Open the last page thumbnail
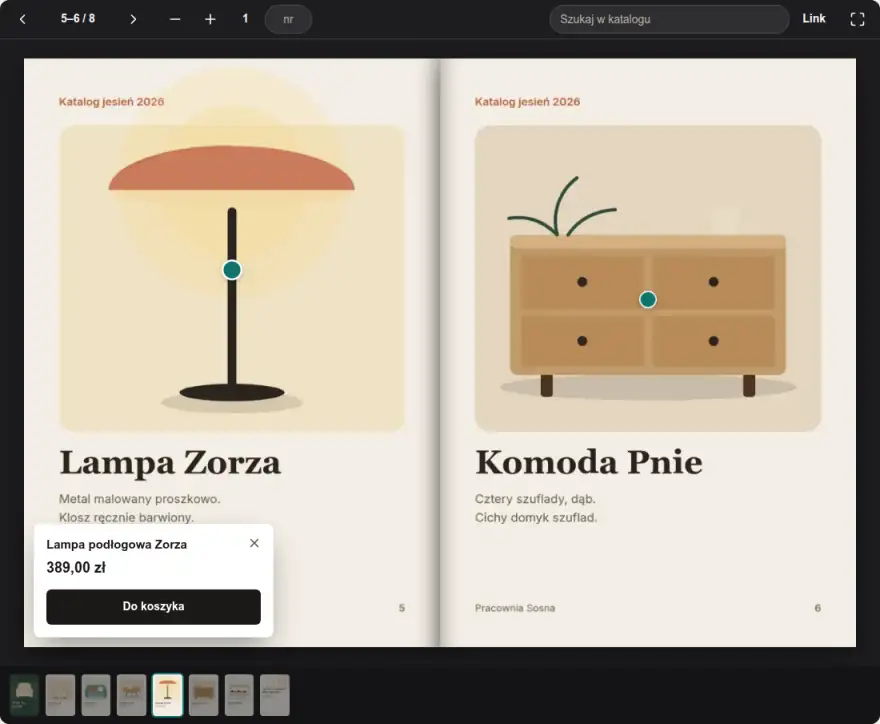This screenshot has height=724, width=880. coord(275,695)
